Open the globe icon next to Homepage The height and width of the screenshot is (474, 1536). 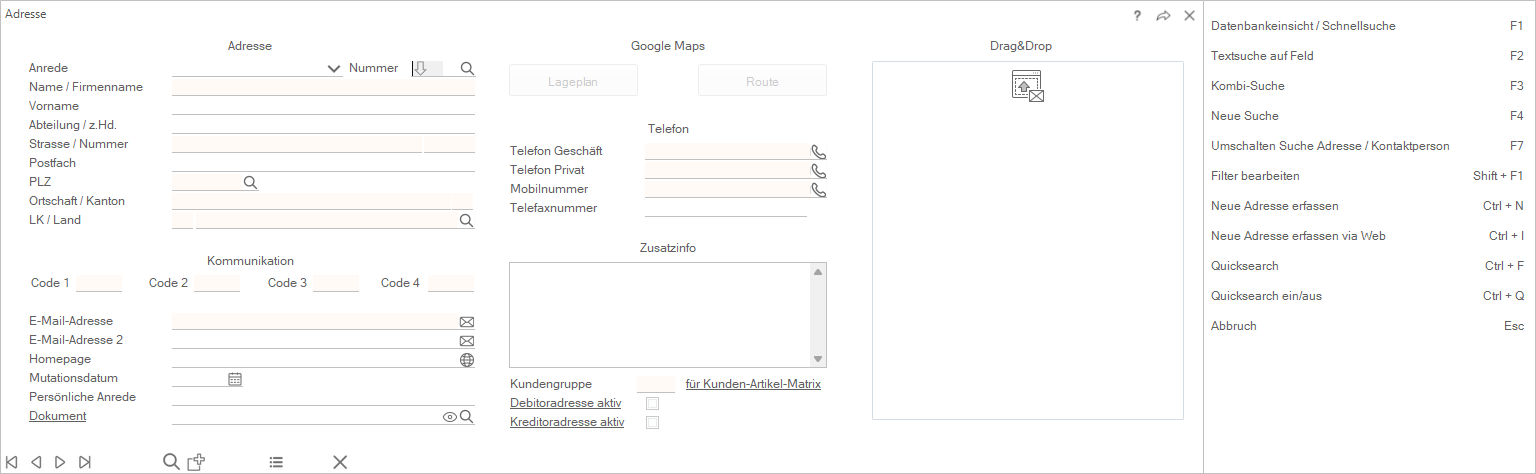click(x=466, y=360)
